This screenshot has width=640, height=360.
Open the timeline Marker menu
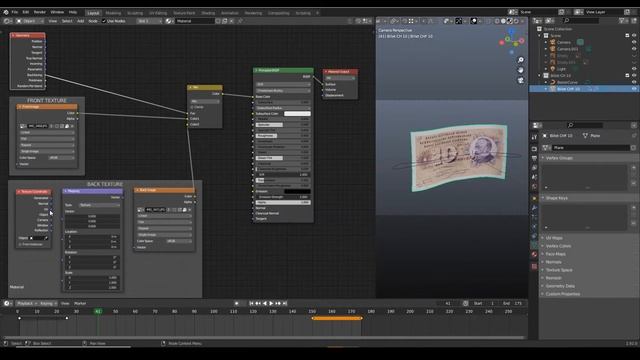pos(80,303)
